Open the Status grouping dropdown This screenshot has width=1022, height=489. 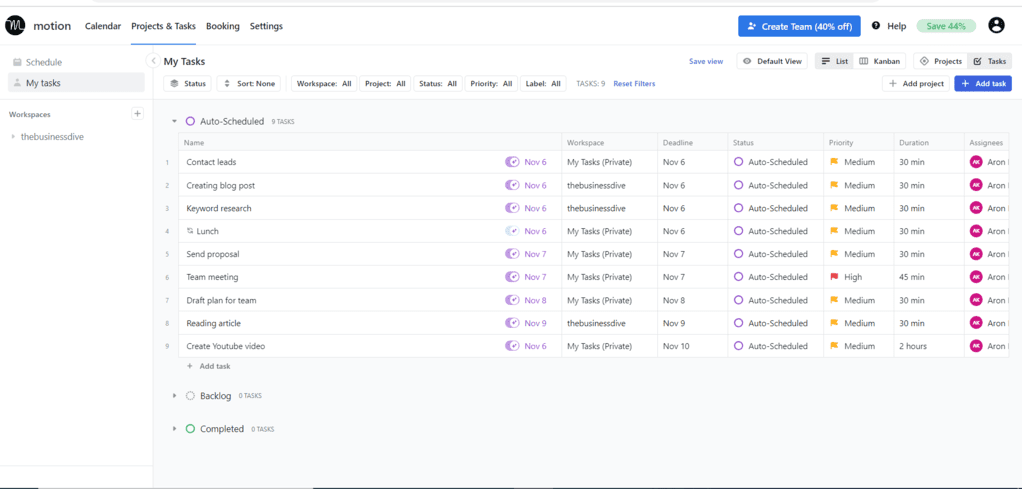[188, 83]
